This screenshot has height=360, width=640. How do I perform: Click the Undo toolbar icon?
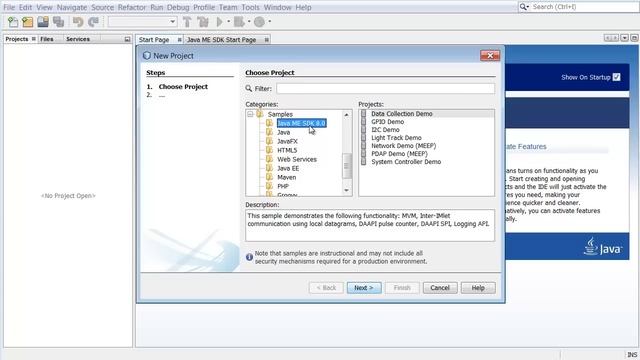[x=78, y=22]
